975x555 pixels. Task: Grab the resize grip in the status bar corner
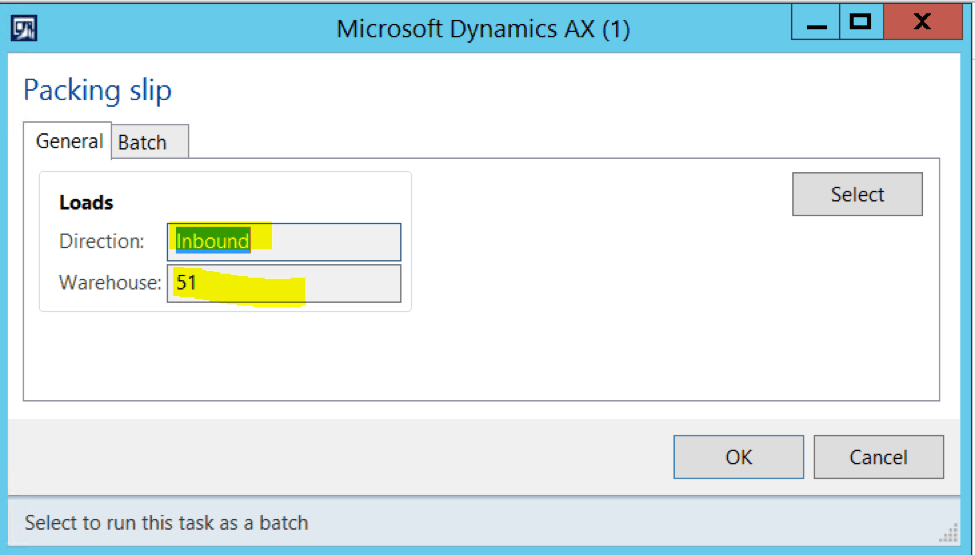(x=949, y=534)
